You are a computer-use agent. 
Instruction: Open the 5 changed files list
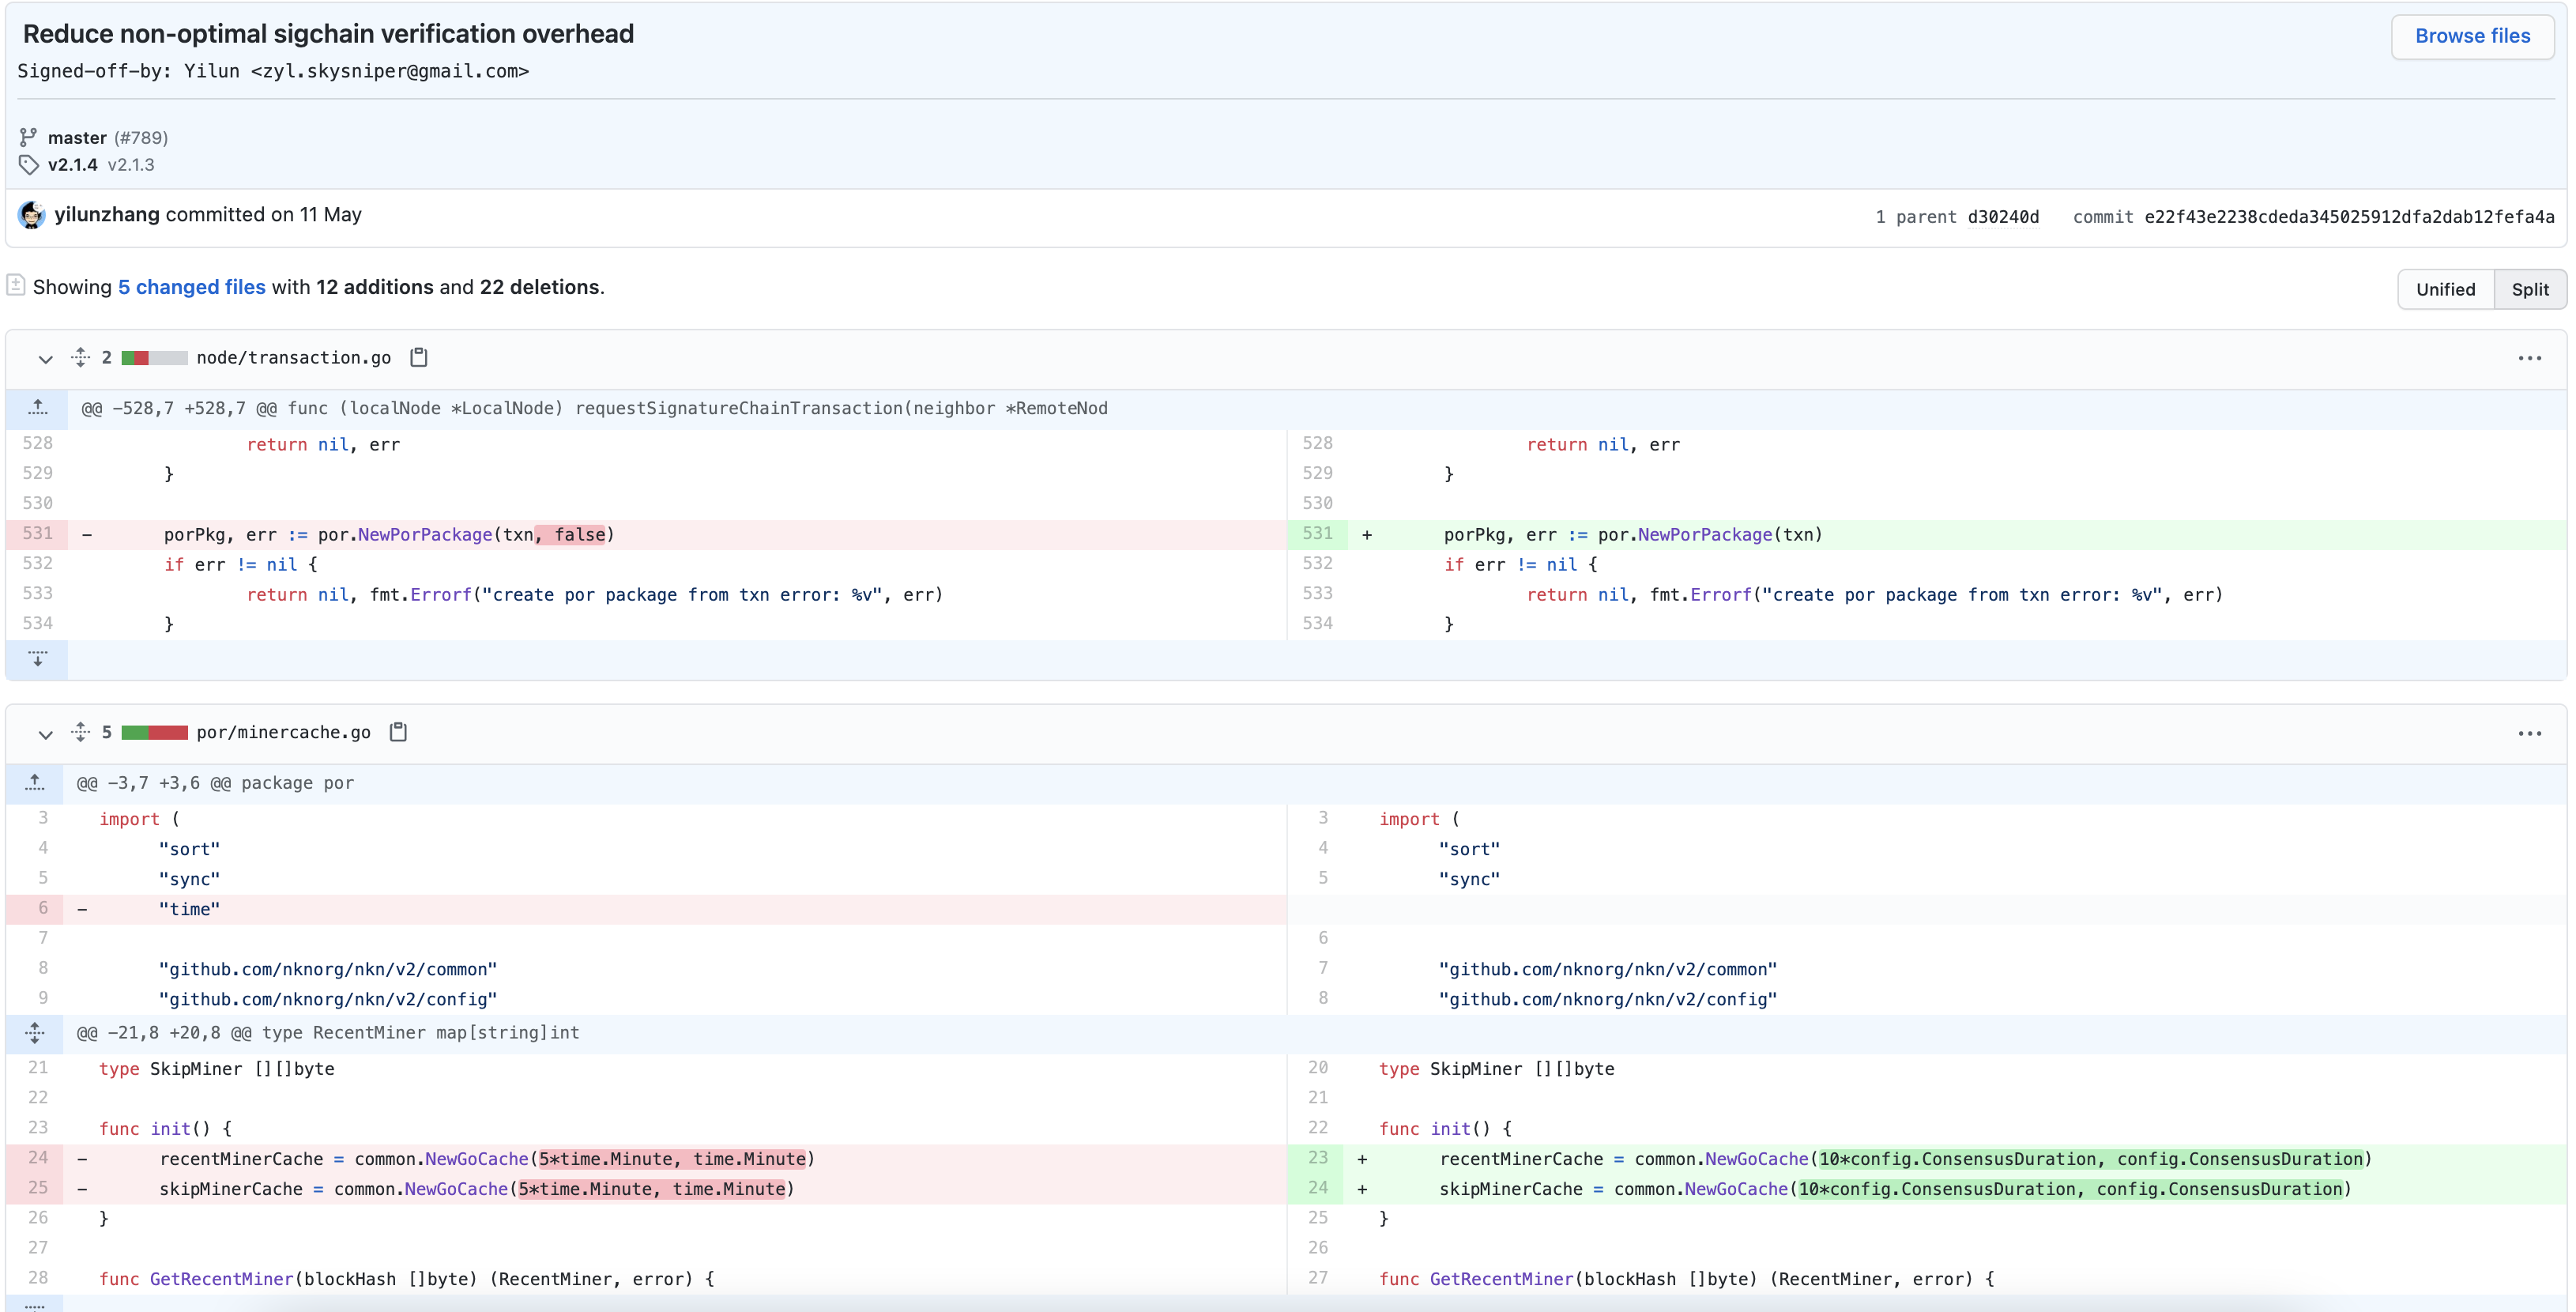pos(191,287)
